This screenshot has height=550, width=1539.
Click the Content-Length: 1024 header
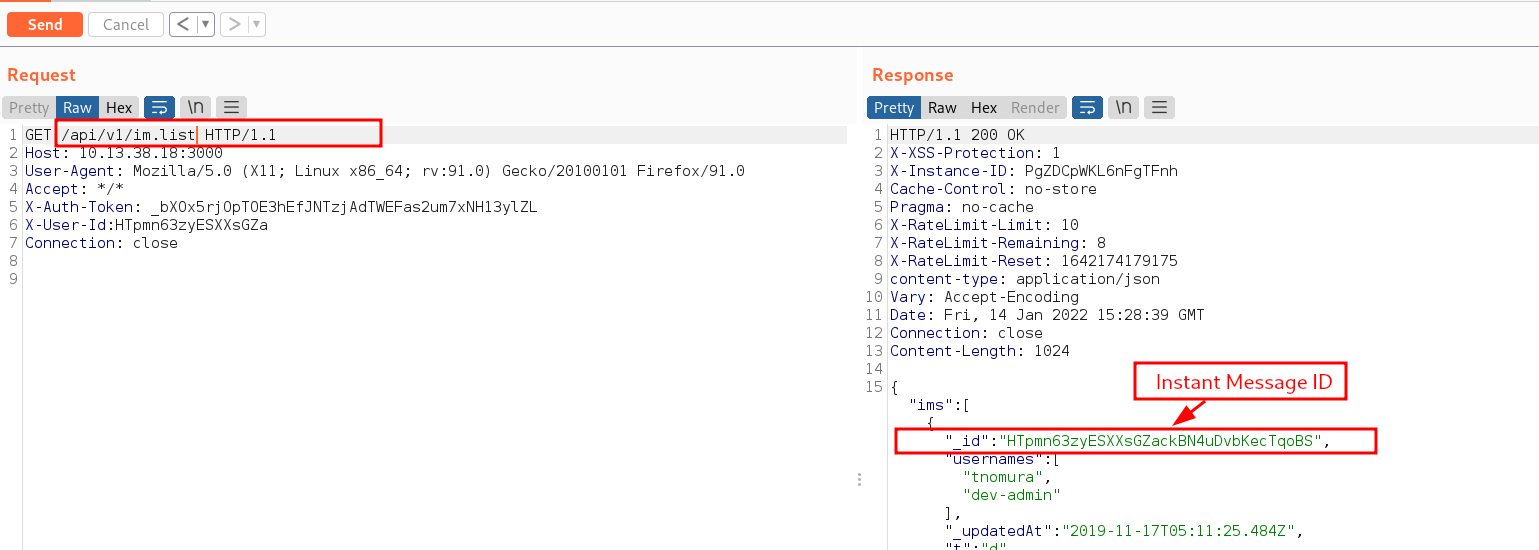point(980,351)
